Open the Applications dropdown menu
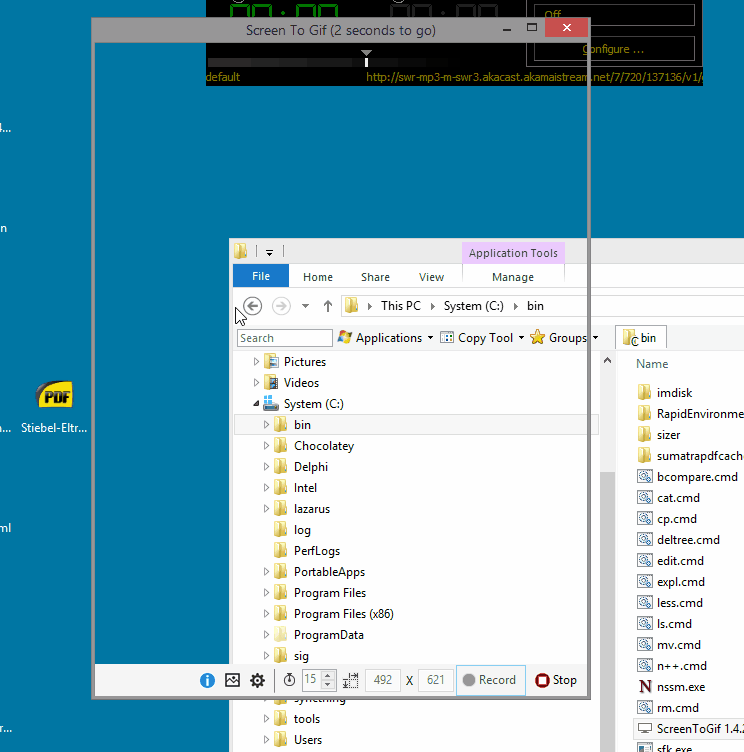This screenshot has width=744, height=752. [x=385, y=338]
